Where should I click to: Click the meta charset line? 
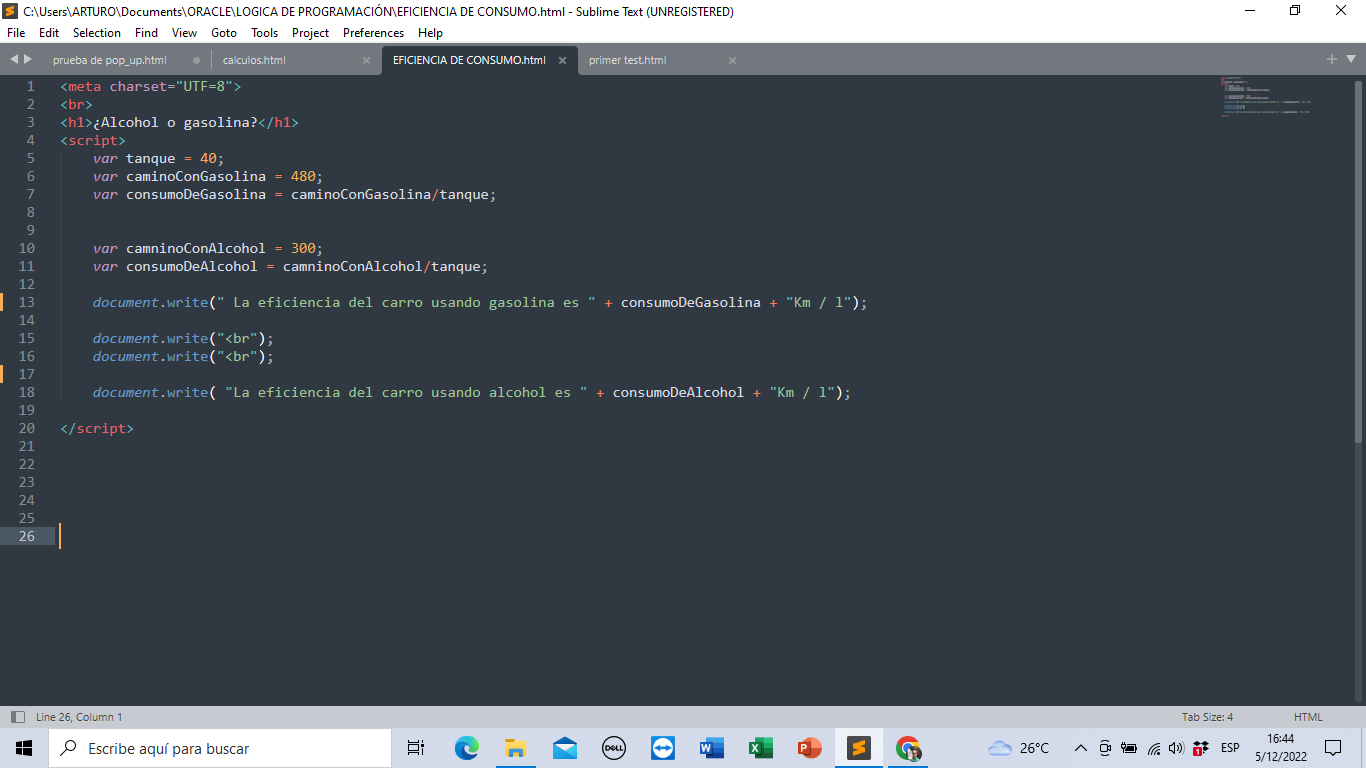pos(151,86)
